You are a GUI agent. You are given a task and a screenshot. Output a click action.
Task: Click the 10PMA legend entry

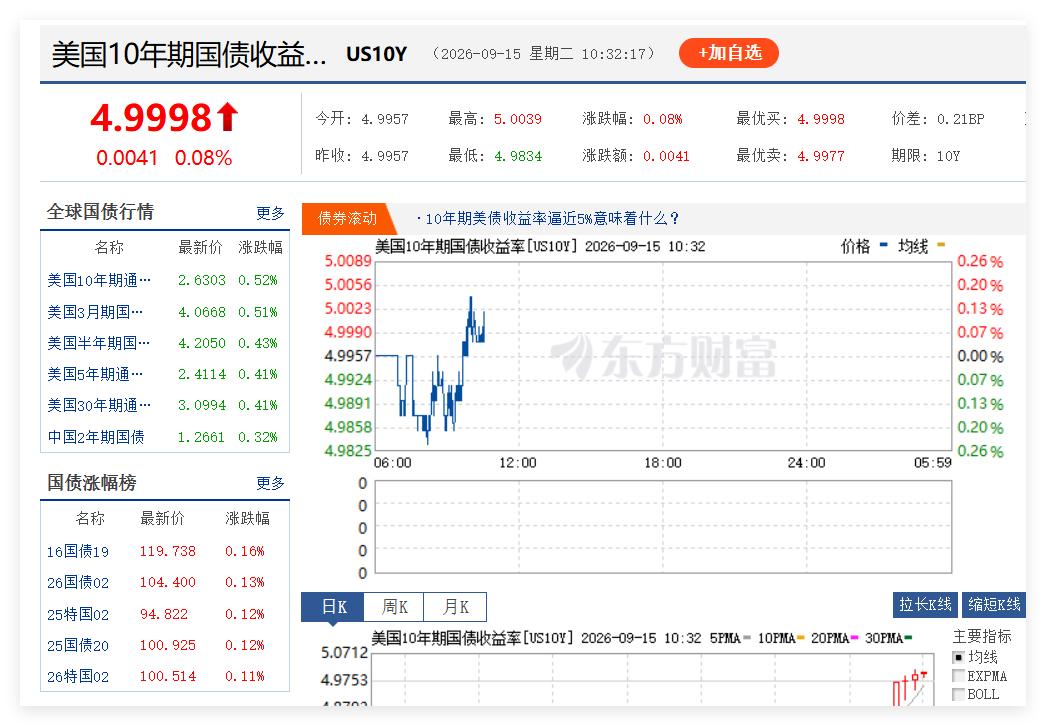(x=780, y=639)
